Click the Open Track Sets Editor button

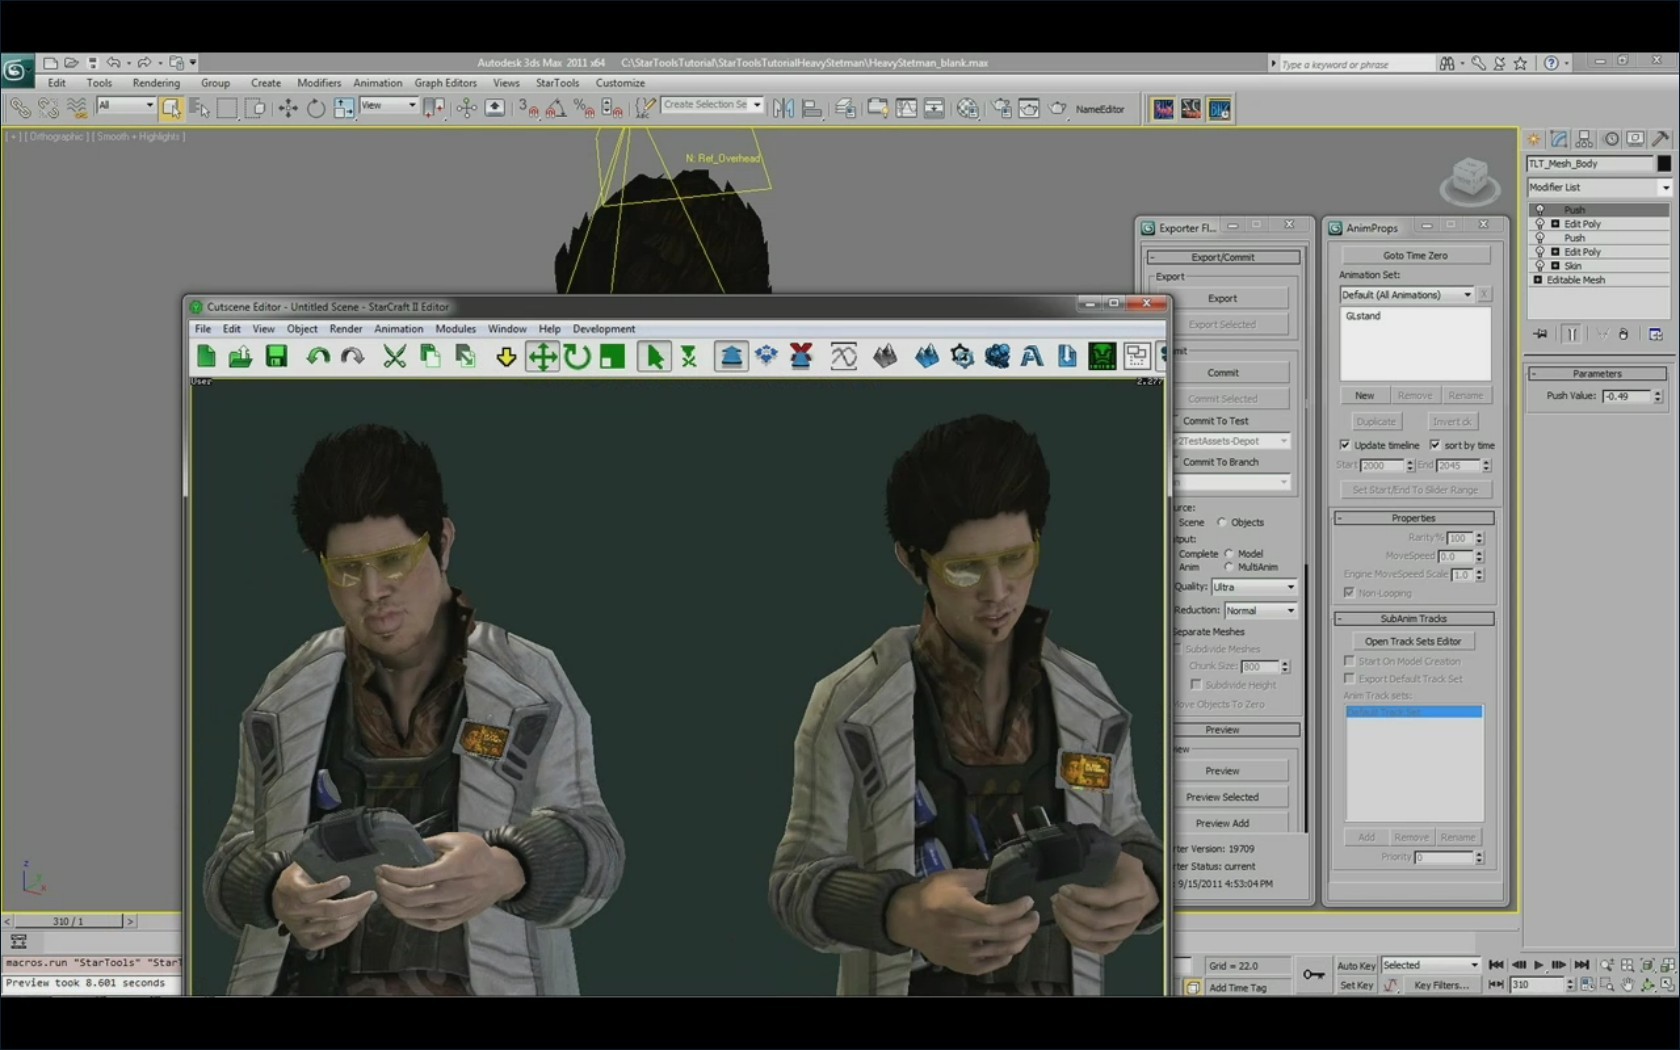(1412, 641)
